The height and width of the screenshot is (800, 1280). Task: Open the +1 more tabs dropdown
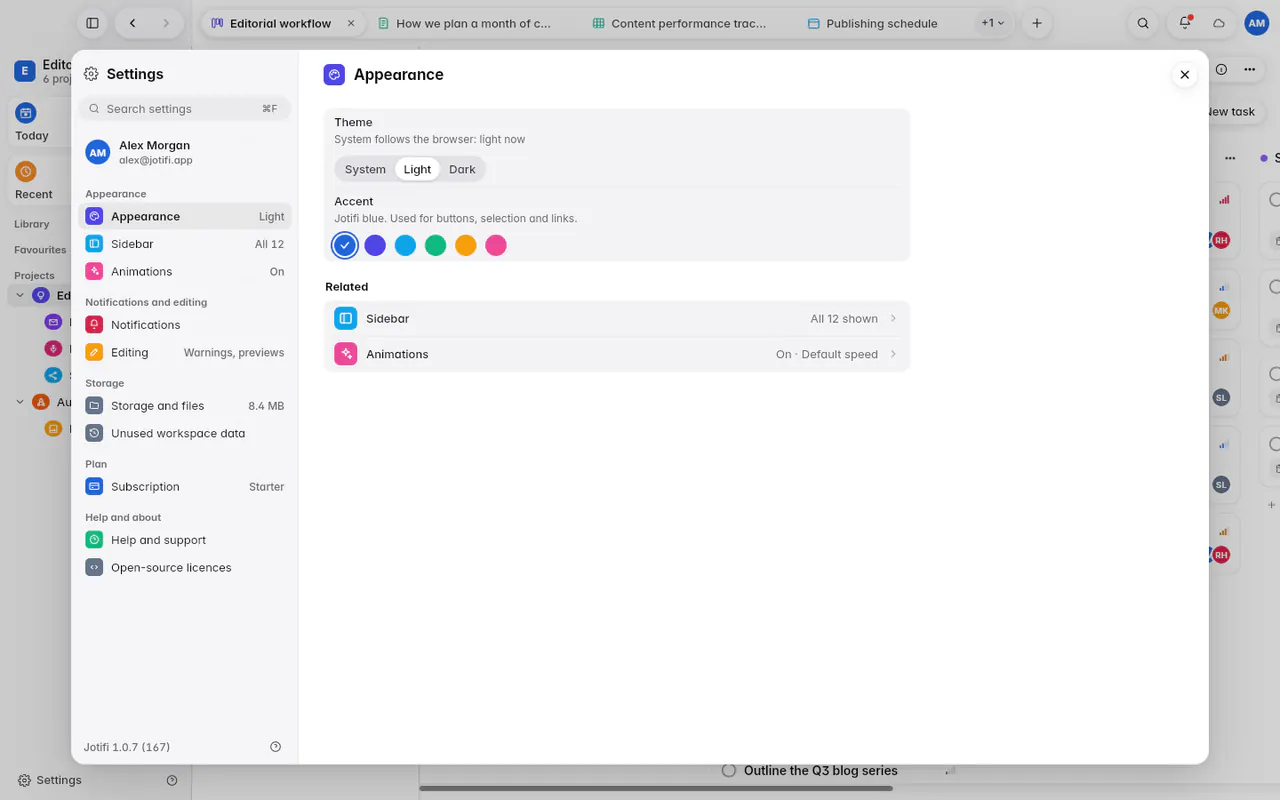click(x=992, y=23)
